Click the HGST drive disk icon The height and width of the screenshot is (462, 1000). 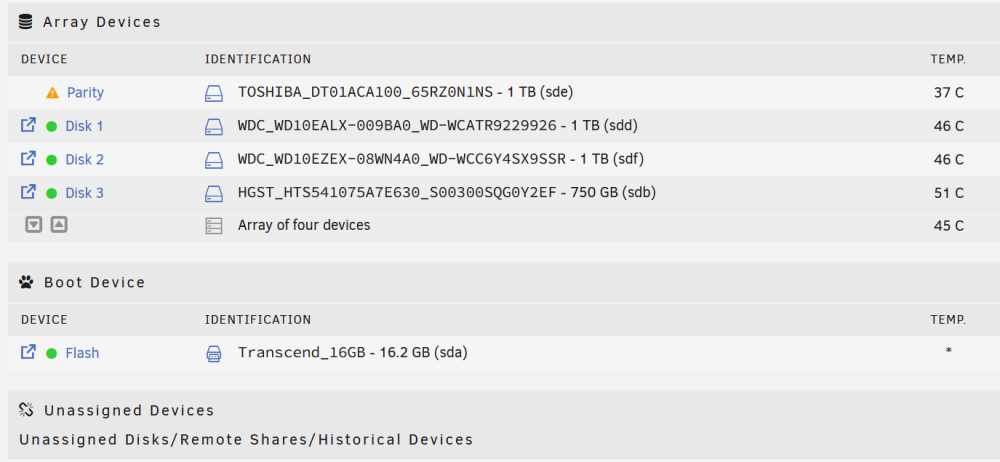[214, 193]
